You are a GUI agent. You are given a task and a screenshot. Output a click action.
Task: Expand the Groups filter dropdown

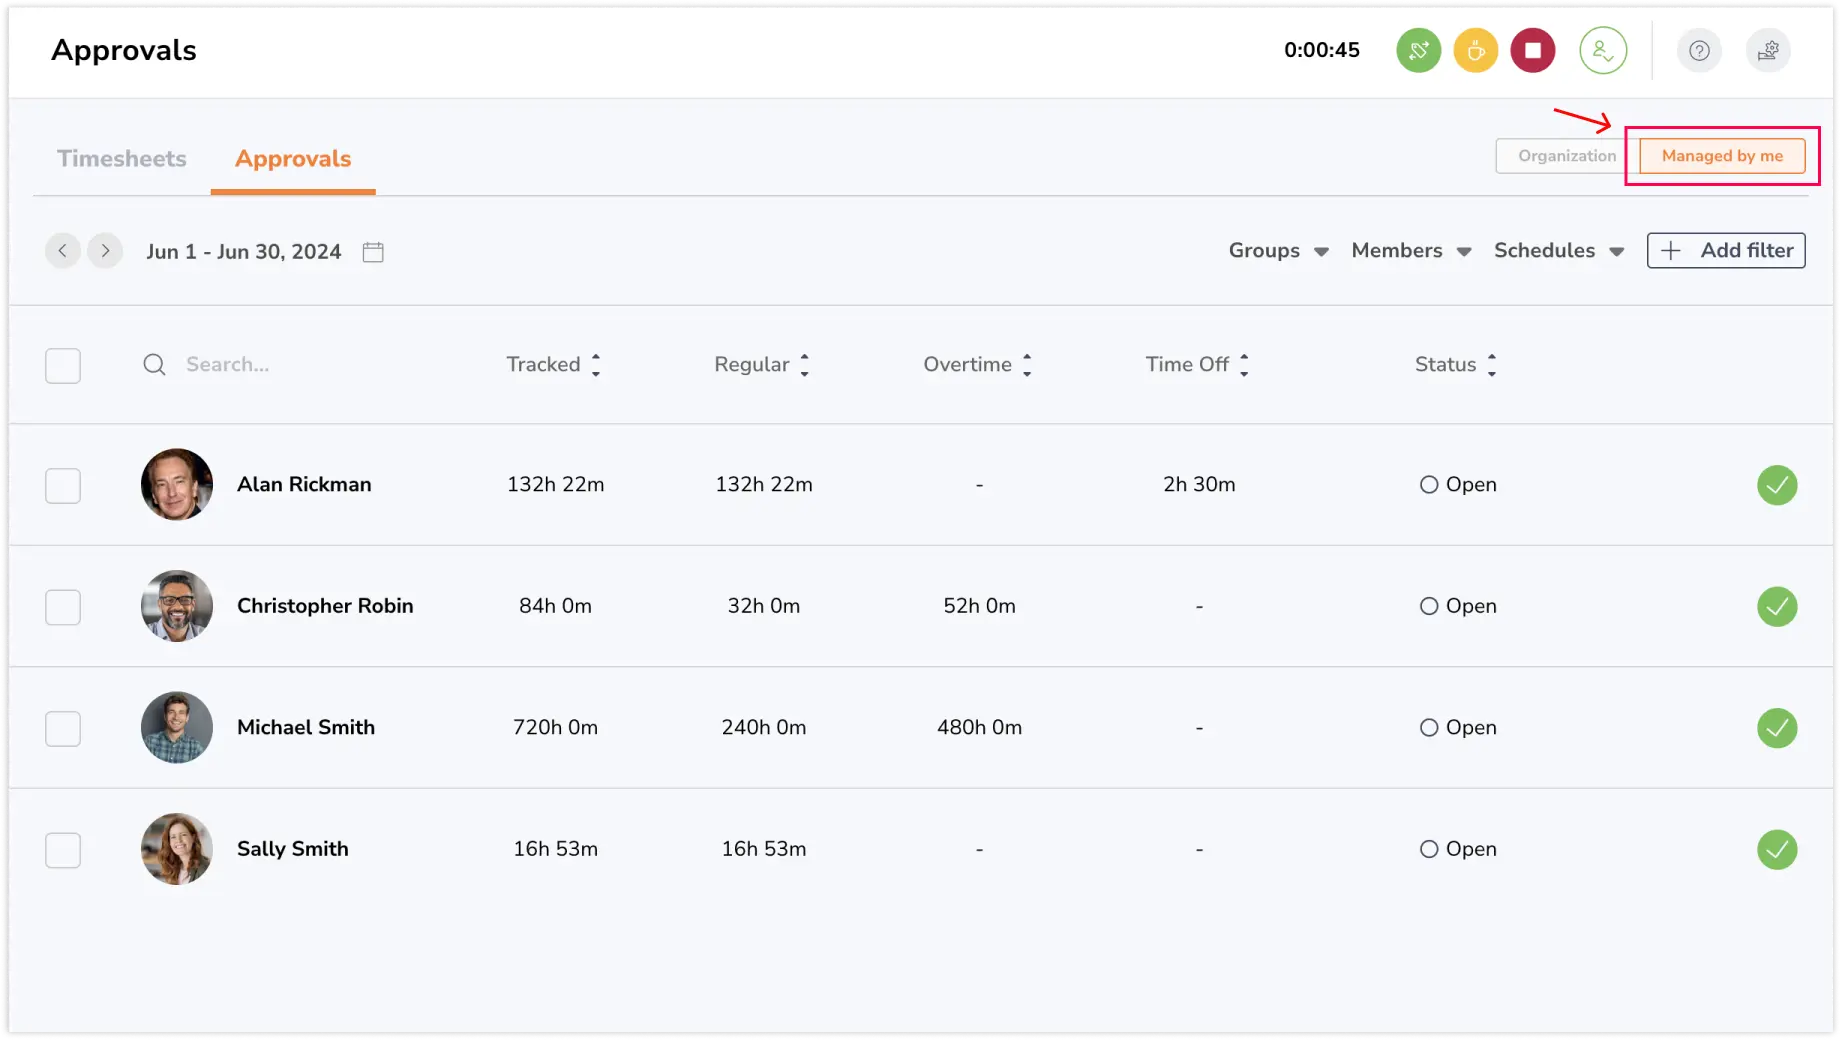coord(1278,251)
